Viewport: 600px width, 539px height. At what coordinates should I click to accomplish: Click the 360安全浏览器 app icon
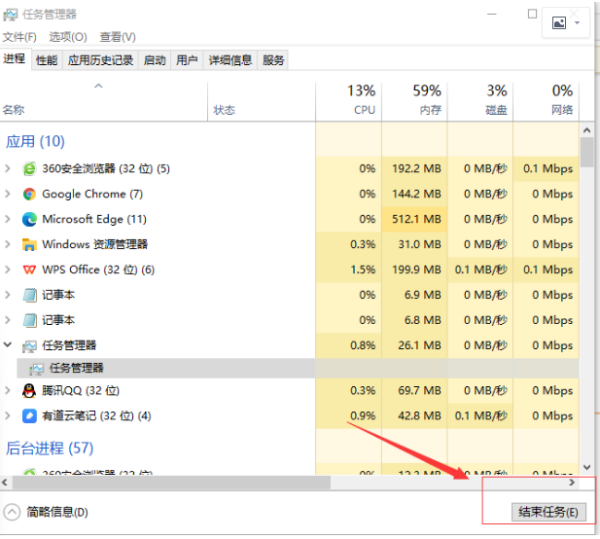[29, 168]
